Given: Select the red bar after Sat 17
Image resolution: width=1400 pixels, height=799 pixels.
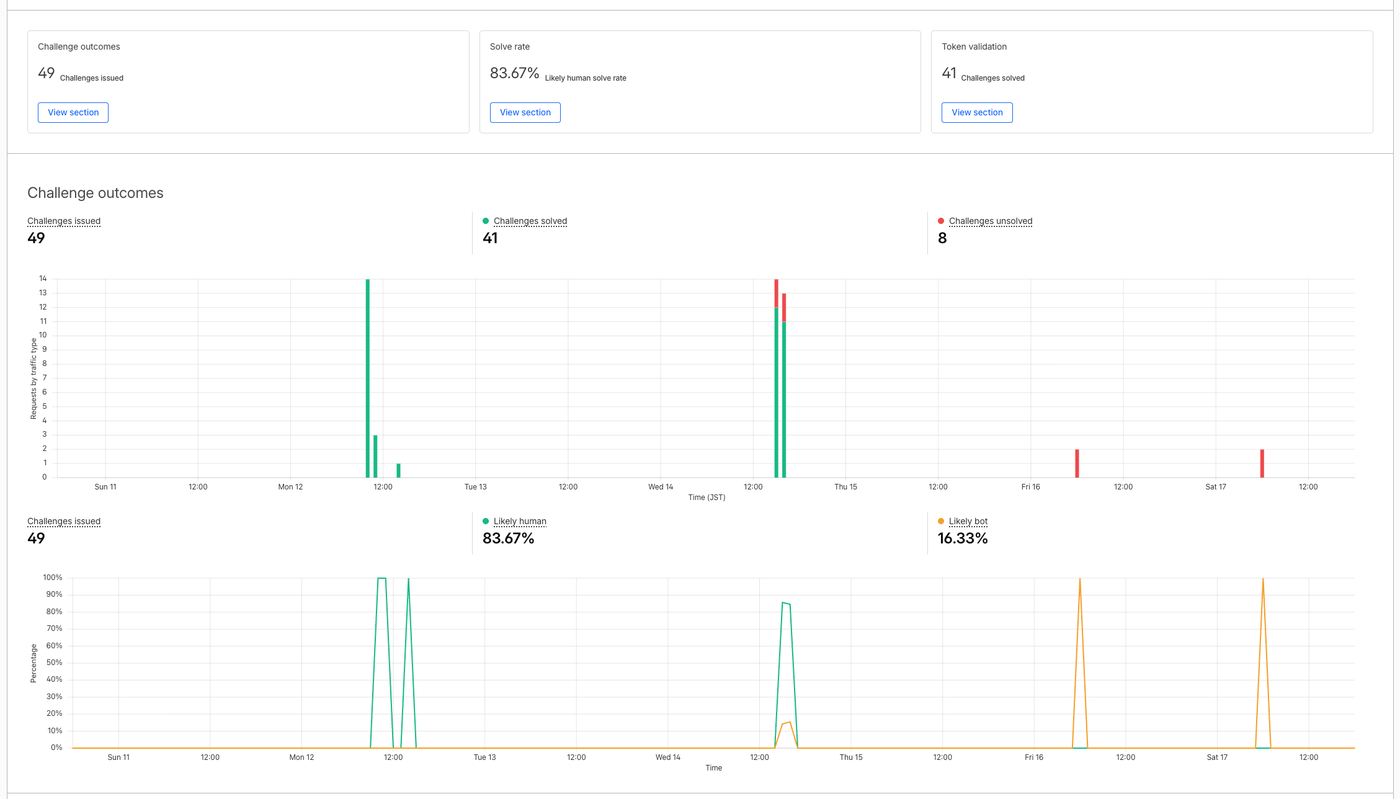Looking at the screenshot, I should pos(1262,463).
